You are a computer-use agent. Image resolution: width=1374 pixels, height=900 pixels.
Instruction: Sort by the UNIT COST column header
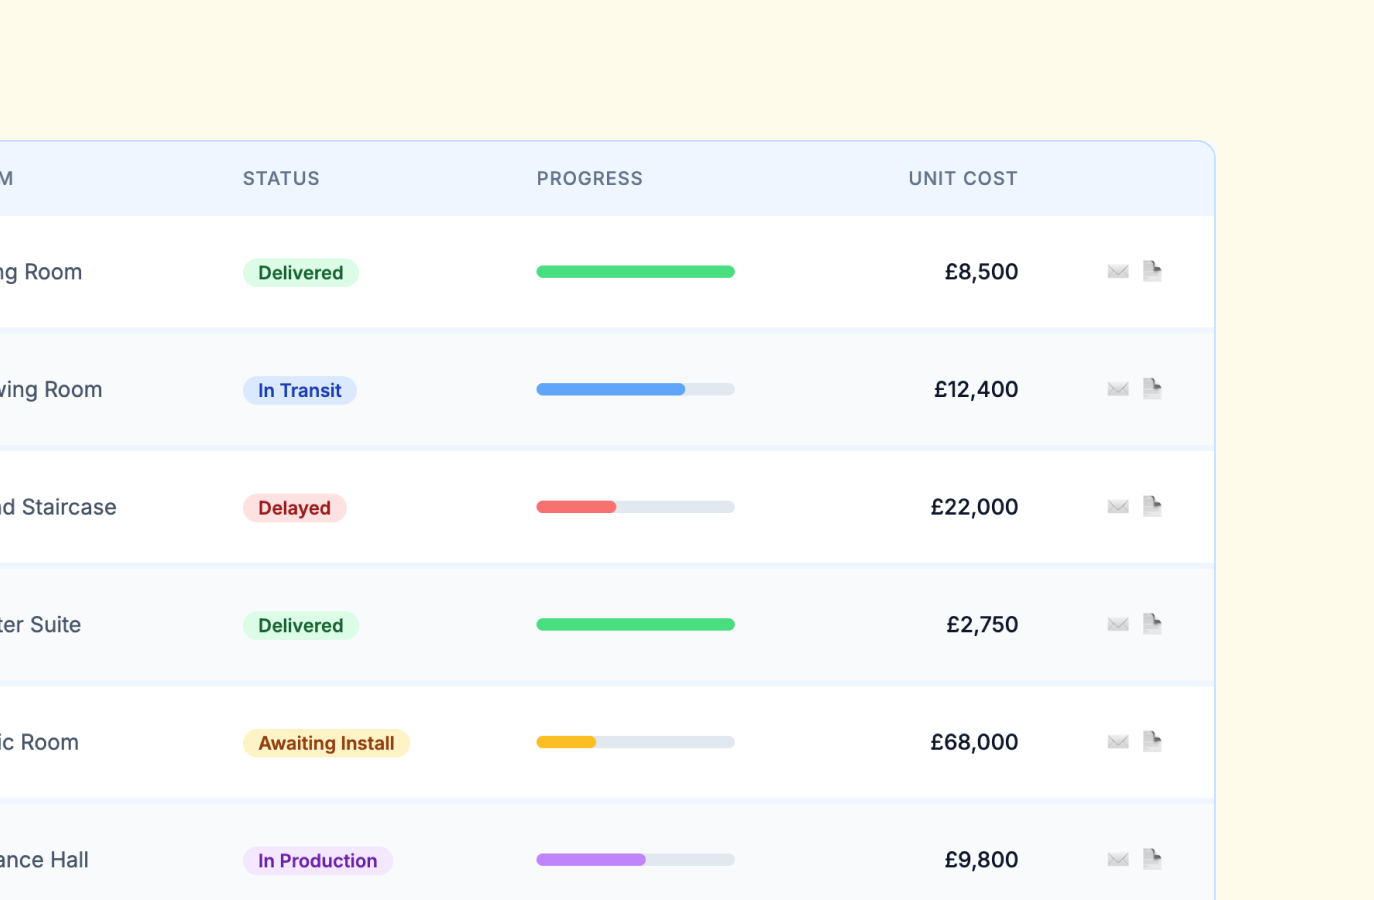(x=963, y=178)
